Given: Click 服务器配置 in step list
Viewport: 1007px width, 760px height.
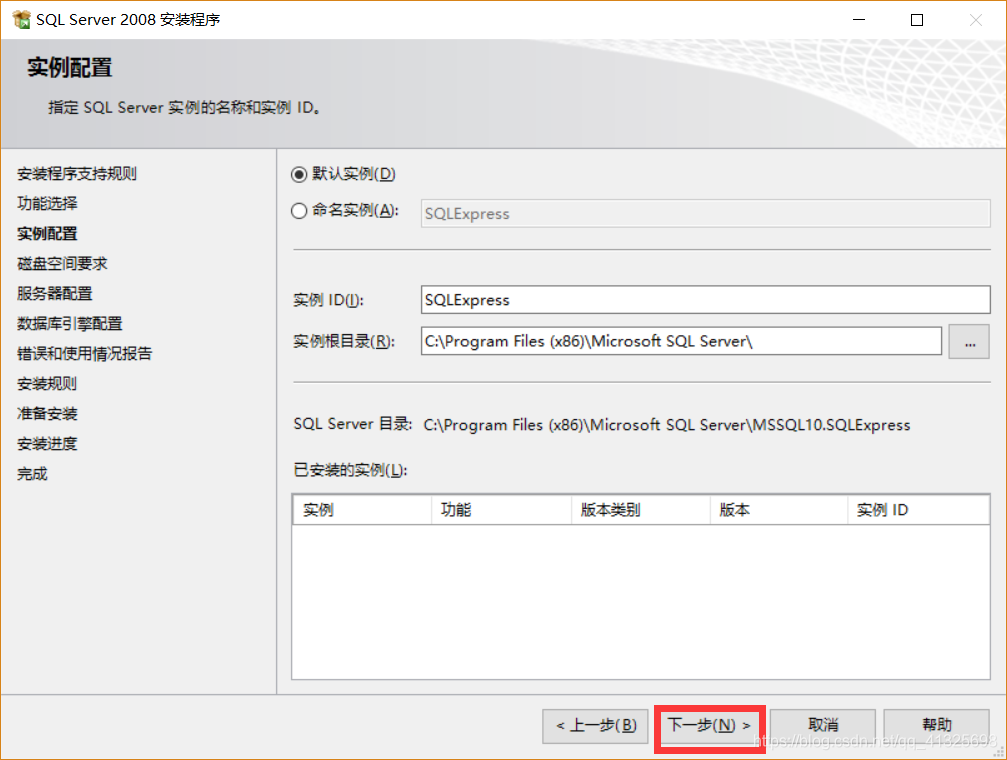Looking at the screenshot, I should 55,294.
